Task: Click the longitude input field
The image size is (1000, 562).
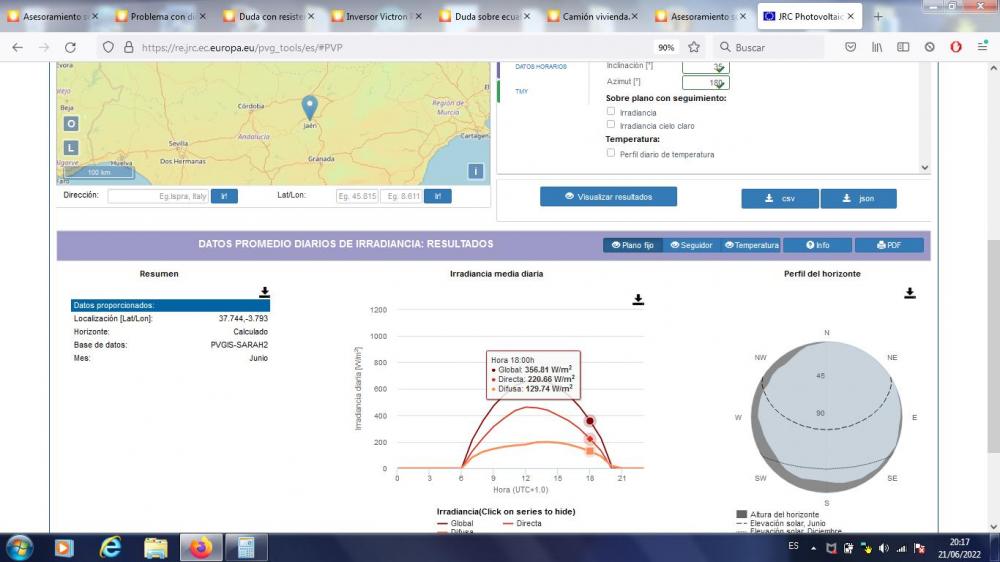Action: [x=401, y=196]
